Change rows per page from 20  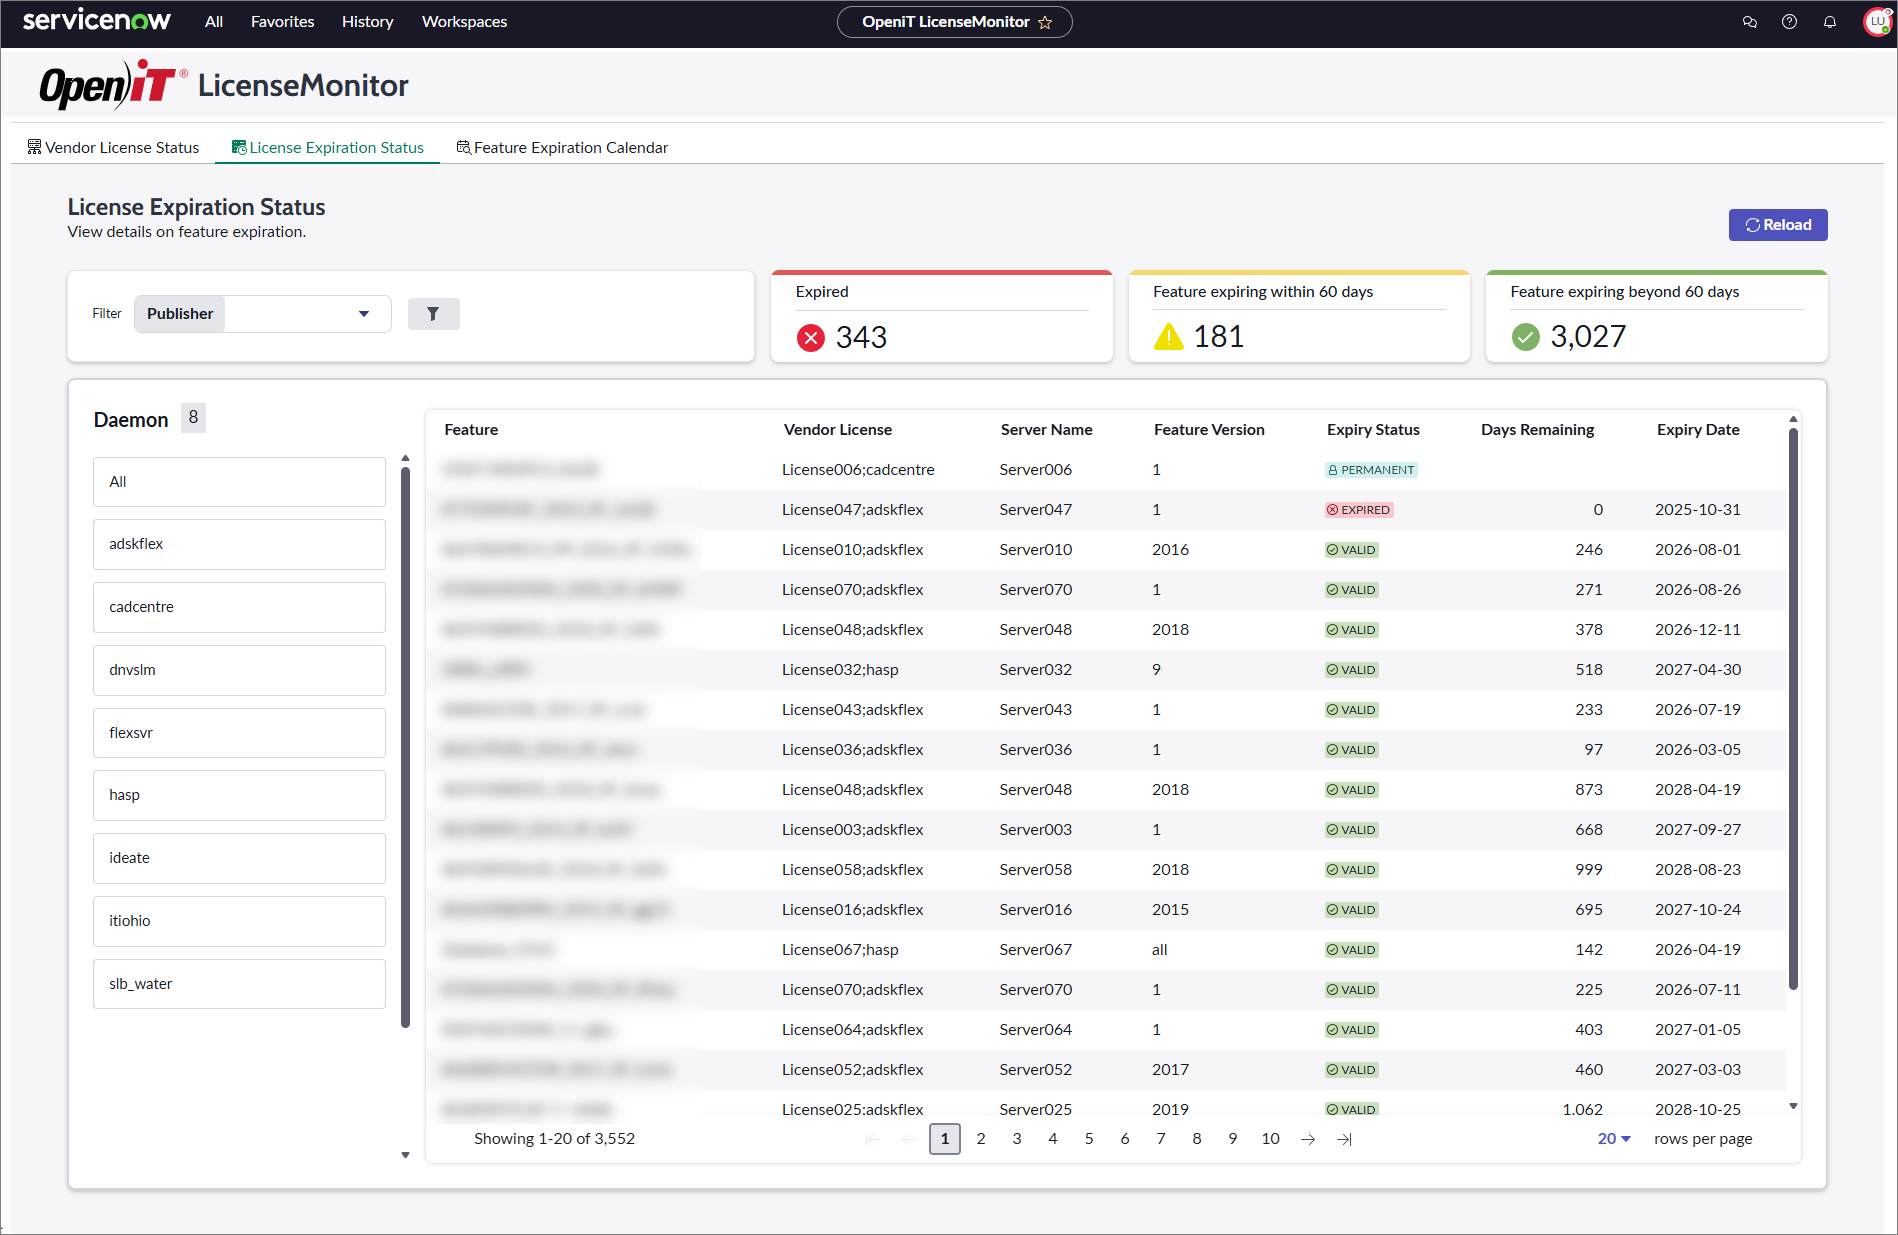[1614, 1139]
